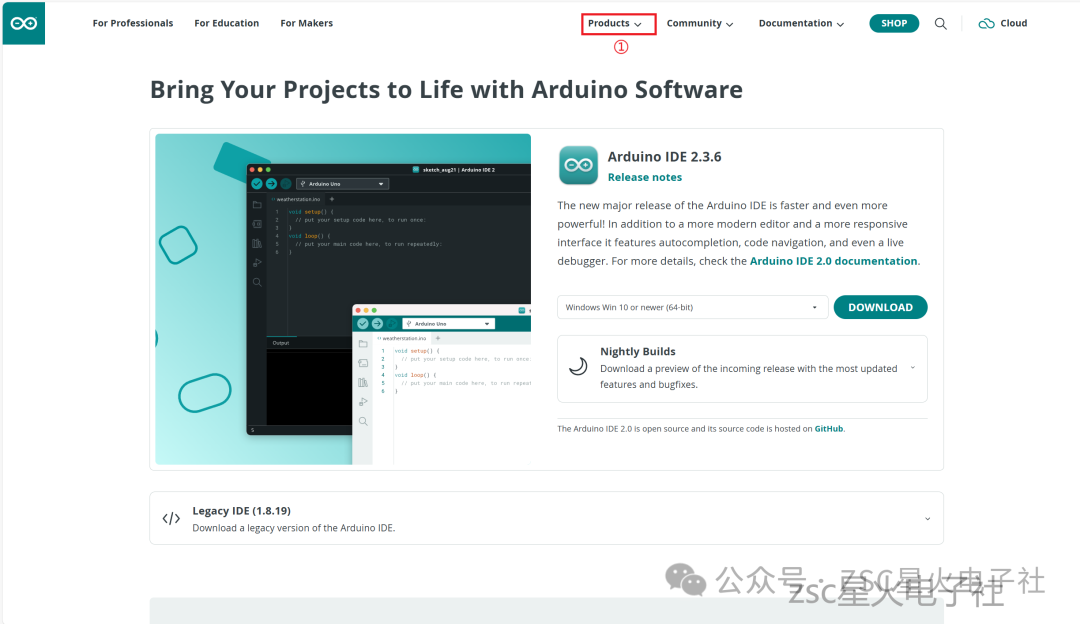Click the SHOP button
Screen dimensions: 1080x624
pos(894,23)
